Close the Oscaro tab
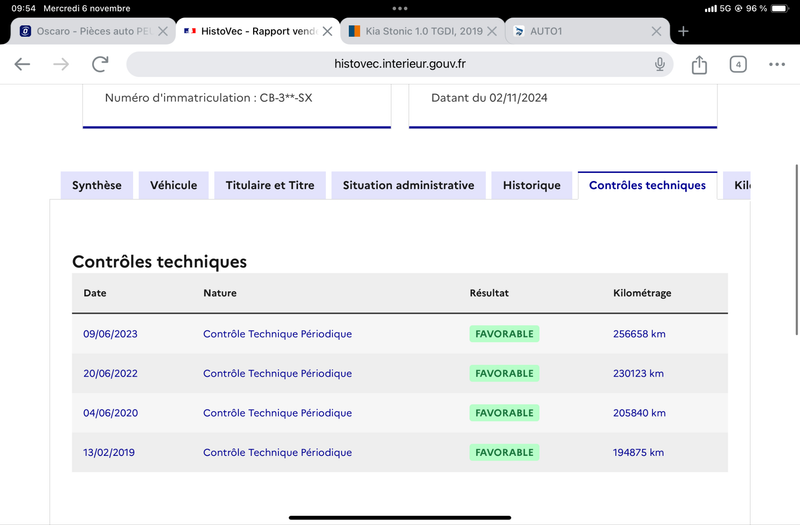Viewport: 800px width, 525px height. [x=163, y=31]
